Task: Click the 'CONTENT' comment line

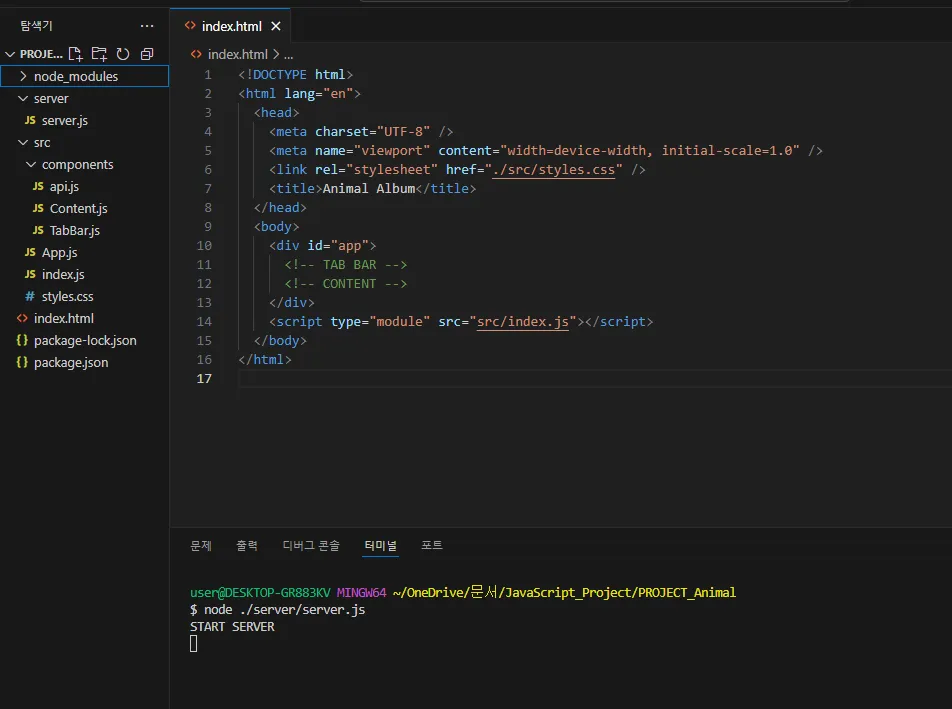Action: tap(345, 283)
